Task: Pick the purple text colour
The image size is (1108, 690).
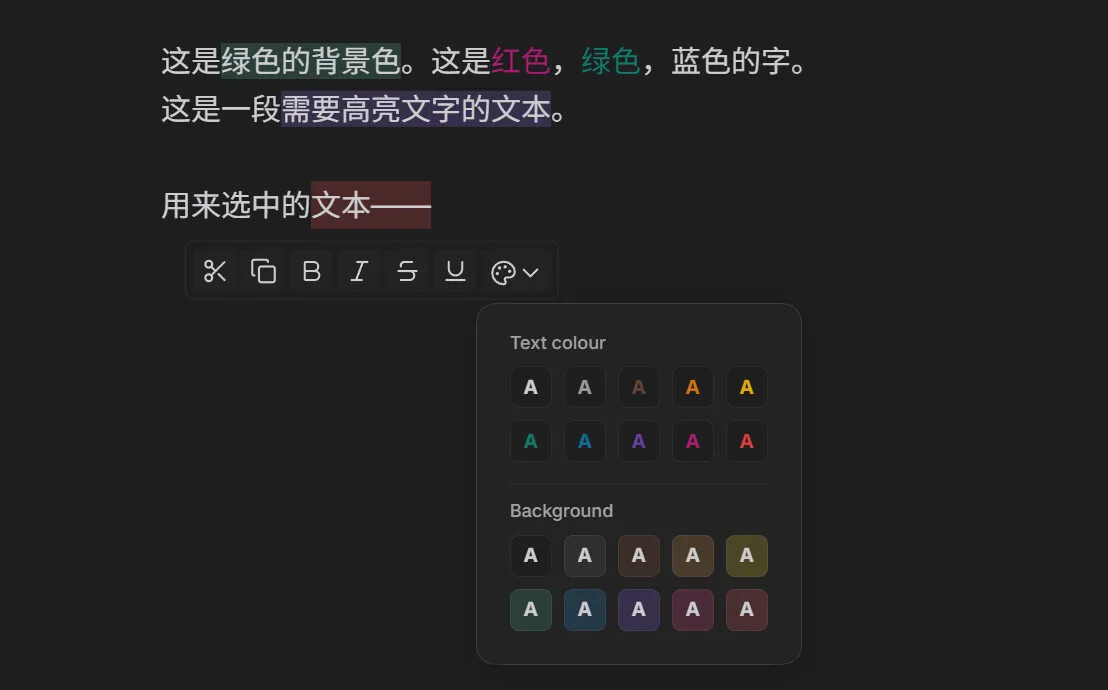Action: tap(639, 441)
